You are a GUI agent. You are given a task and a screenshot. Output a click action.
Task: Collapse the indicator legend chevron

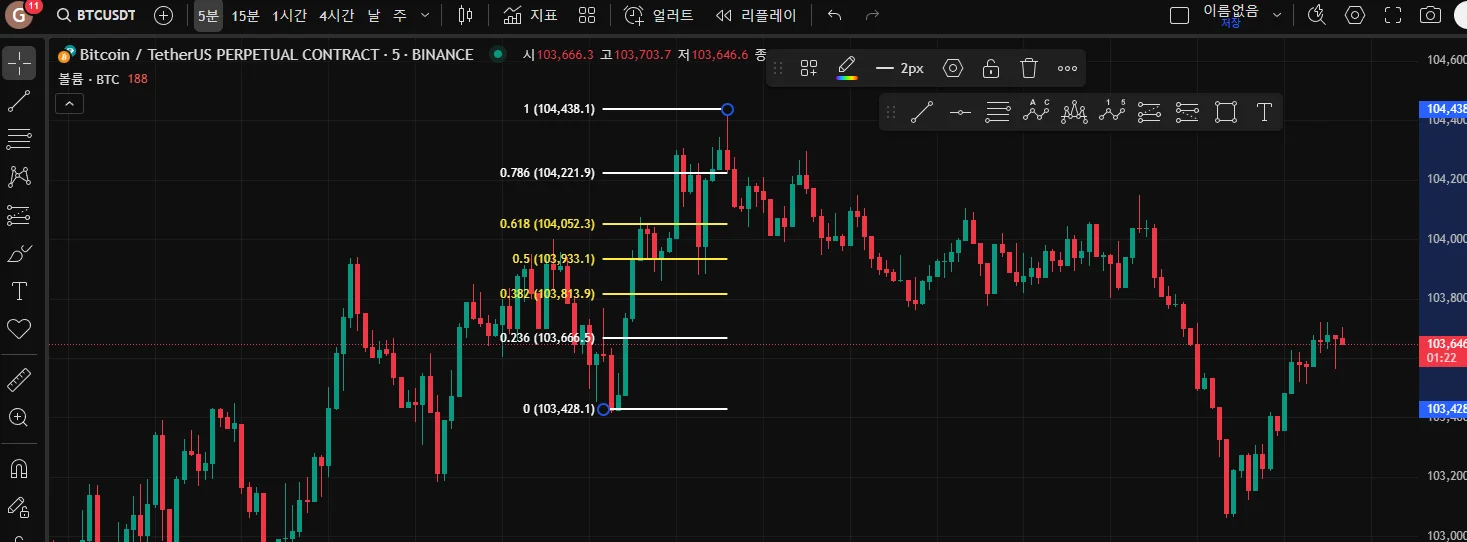pos(69,103)
